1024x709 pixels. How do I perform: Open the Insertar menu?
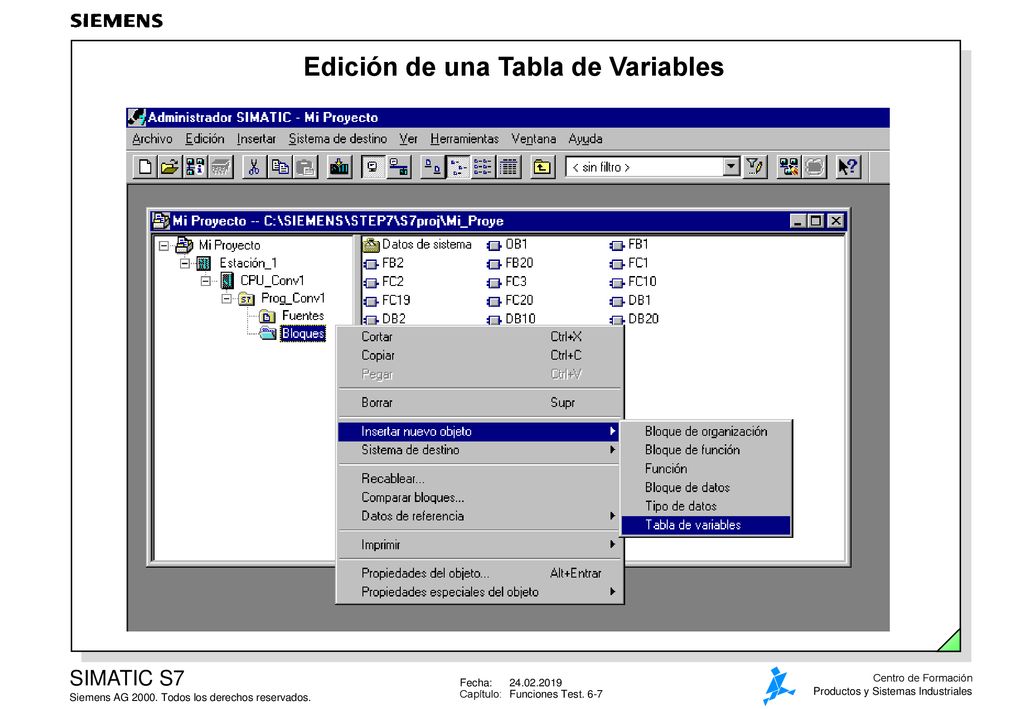click(256, 139)
